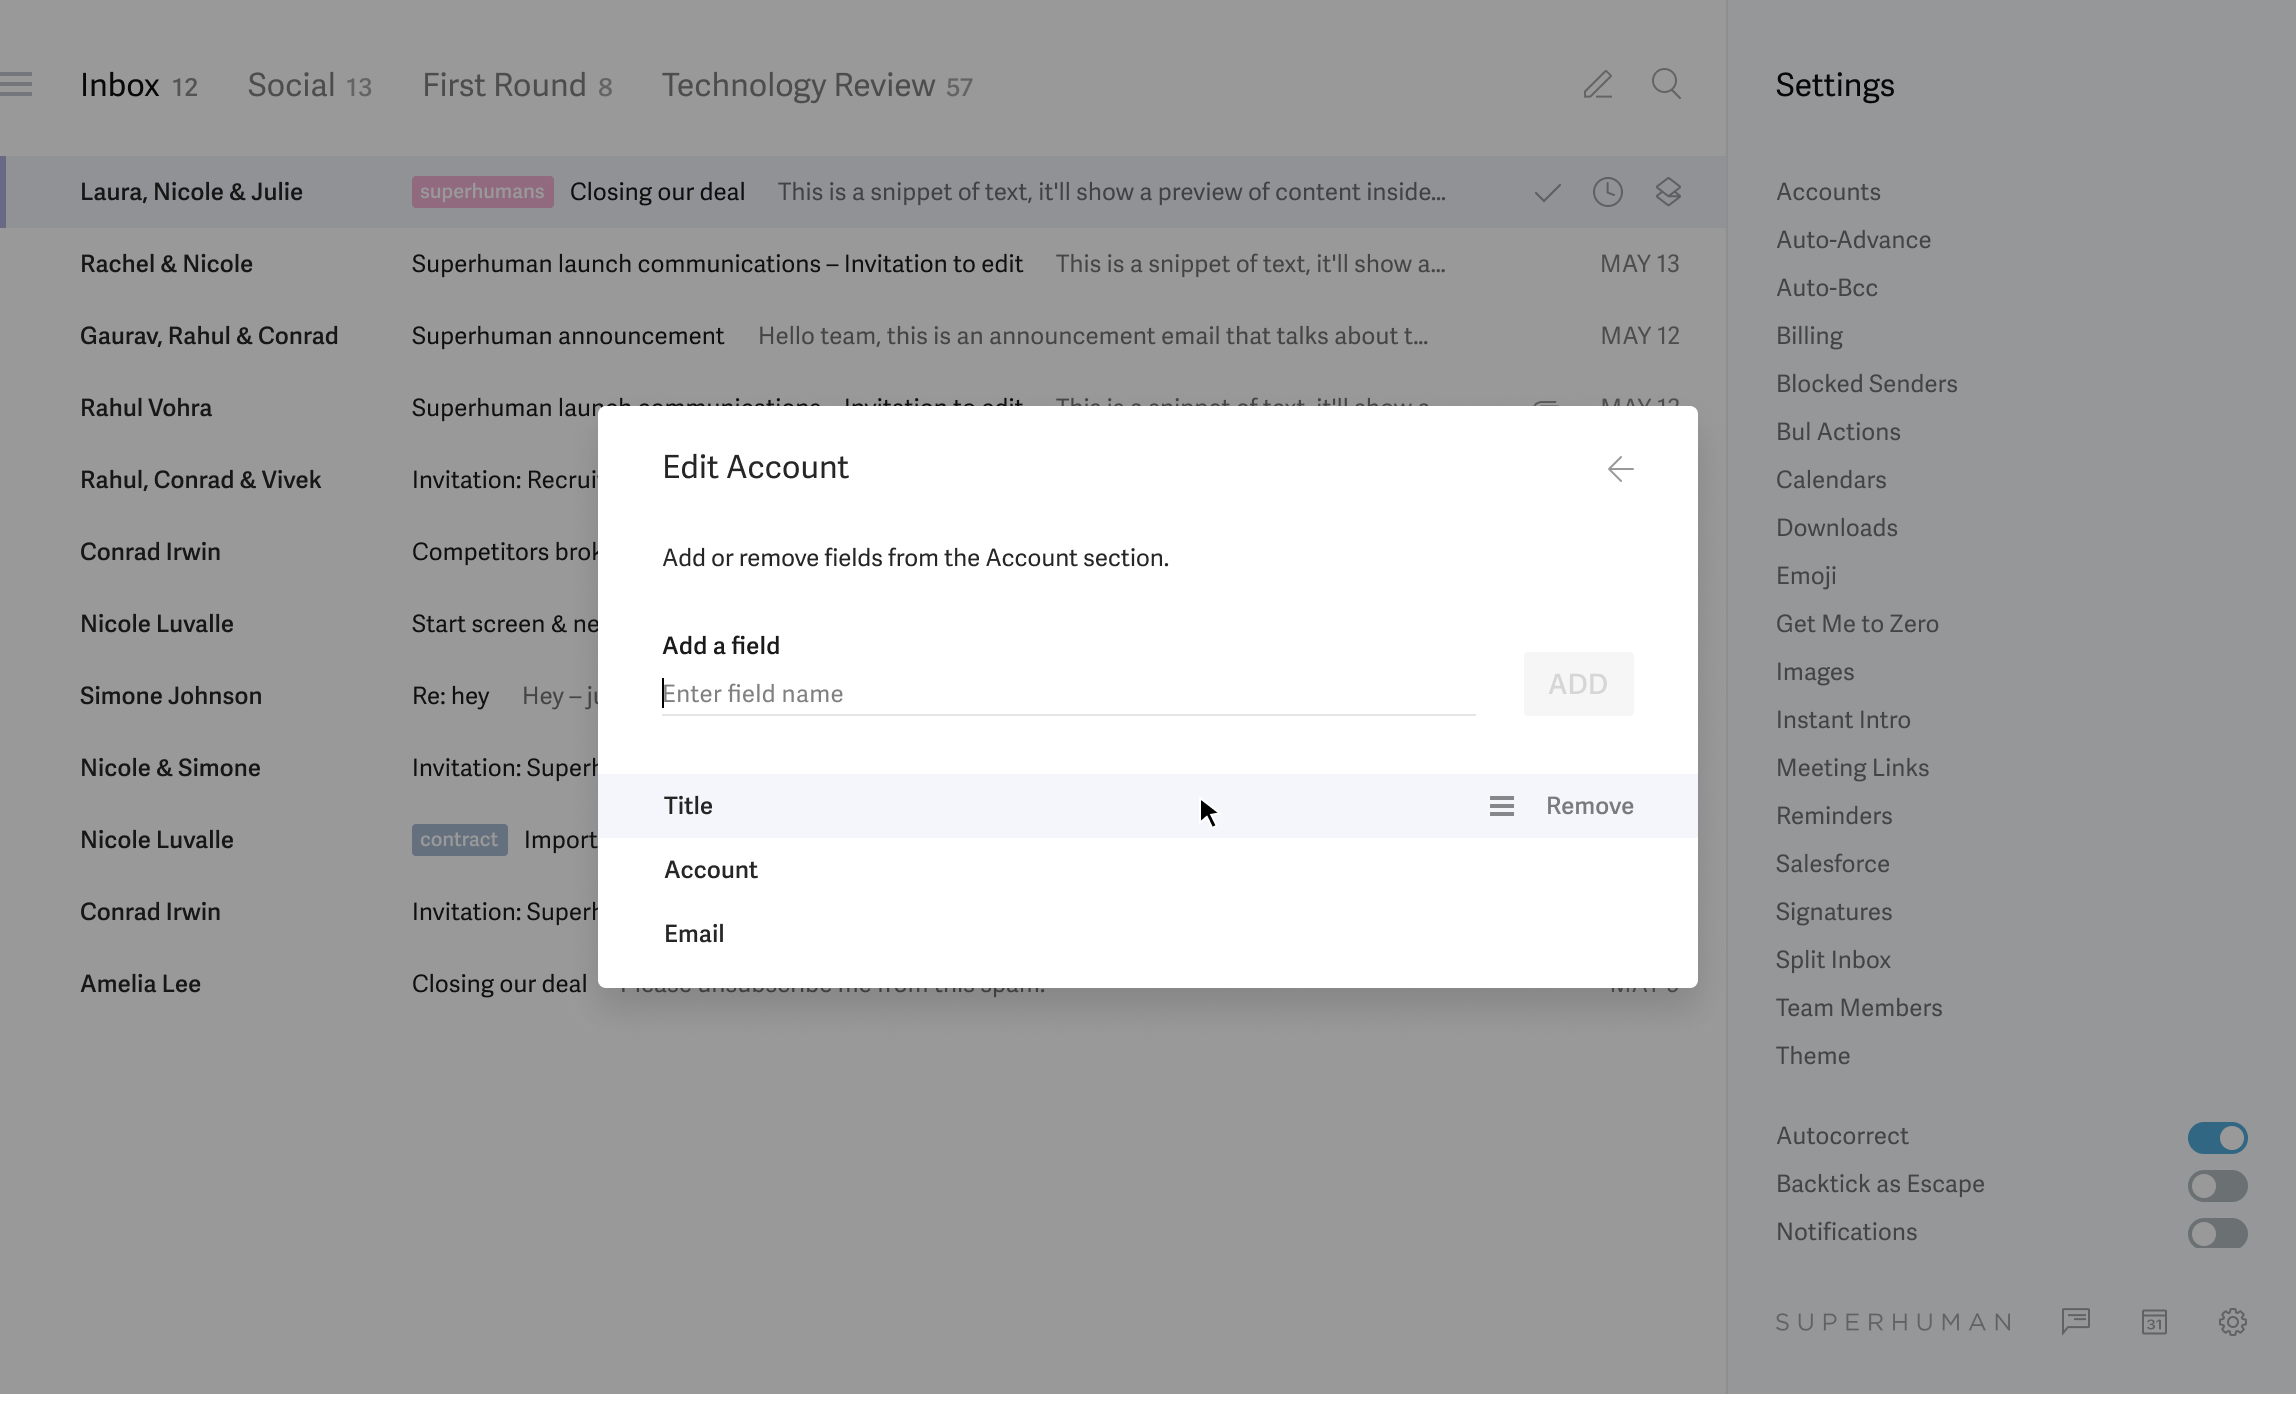Open Team Members settings
The image size is (2296, 1428).
pyautogui.click(x=1859, y=1008)
